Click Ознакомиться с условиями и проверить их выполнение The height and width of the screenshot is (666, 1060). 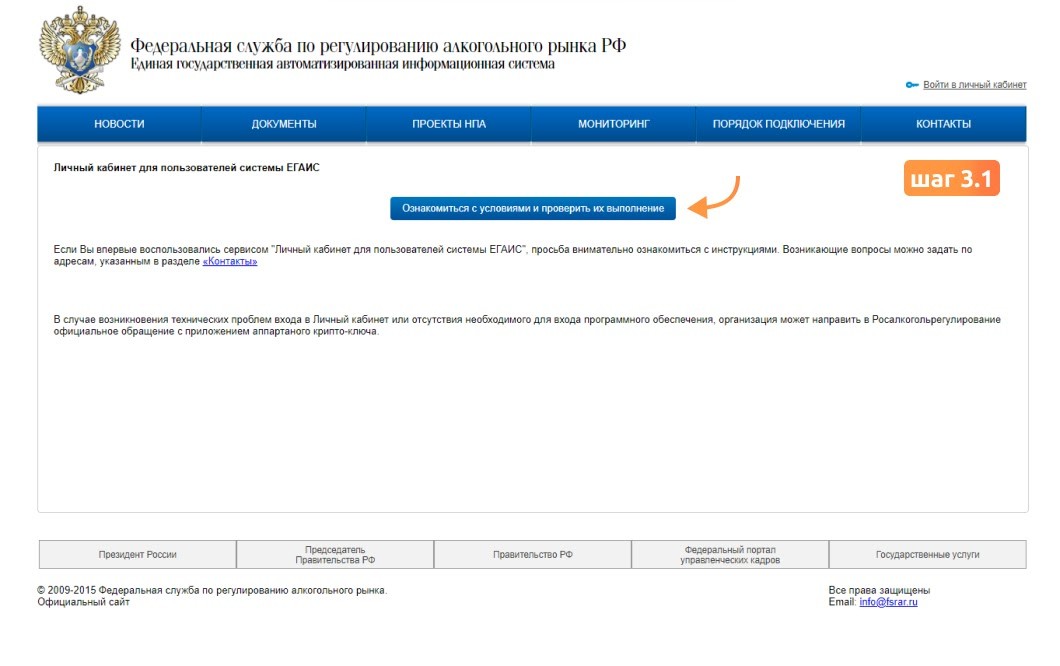(x=533, y=208)
